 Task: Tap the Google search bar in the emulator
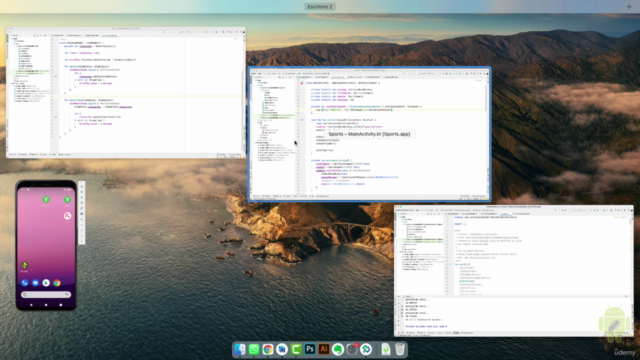tap(46, 294)
